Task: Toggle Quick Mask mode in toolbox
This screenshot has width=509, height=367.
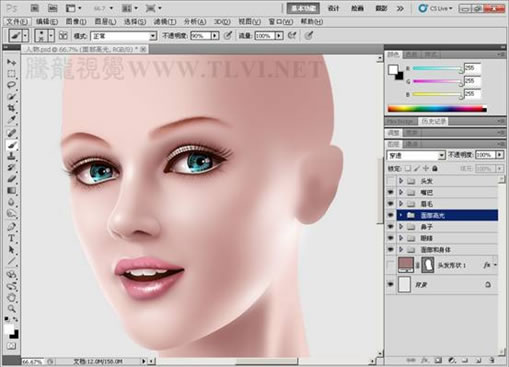Action: (x=11, y=346)
